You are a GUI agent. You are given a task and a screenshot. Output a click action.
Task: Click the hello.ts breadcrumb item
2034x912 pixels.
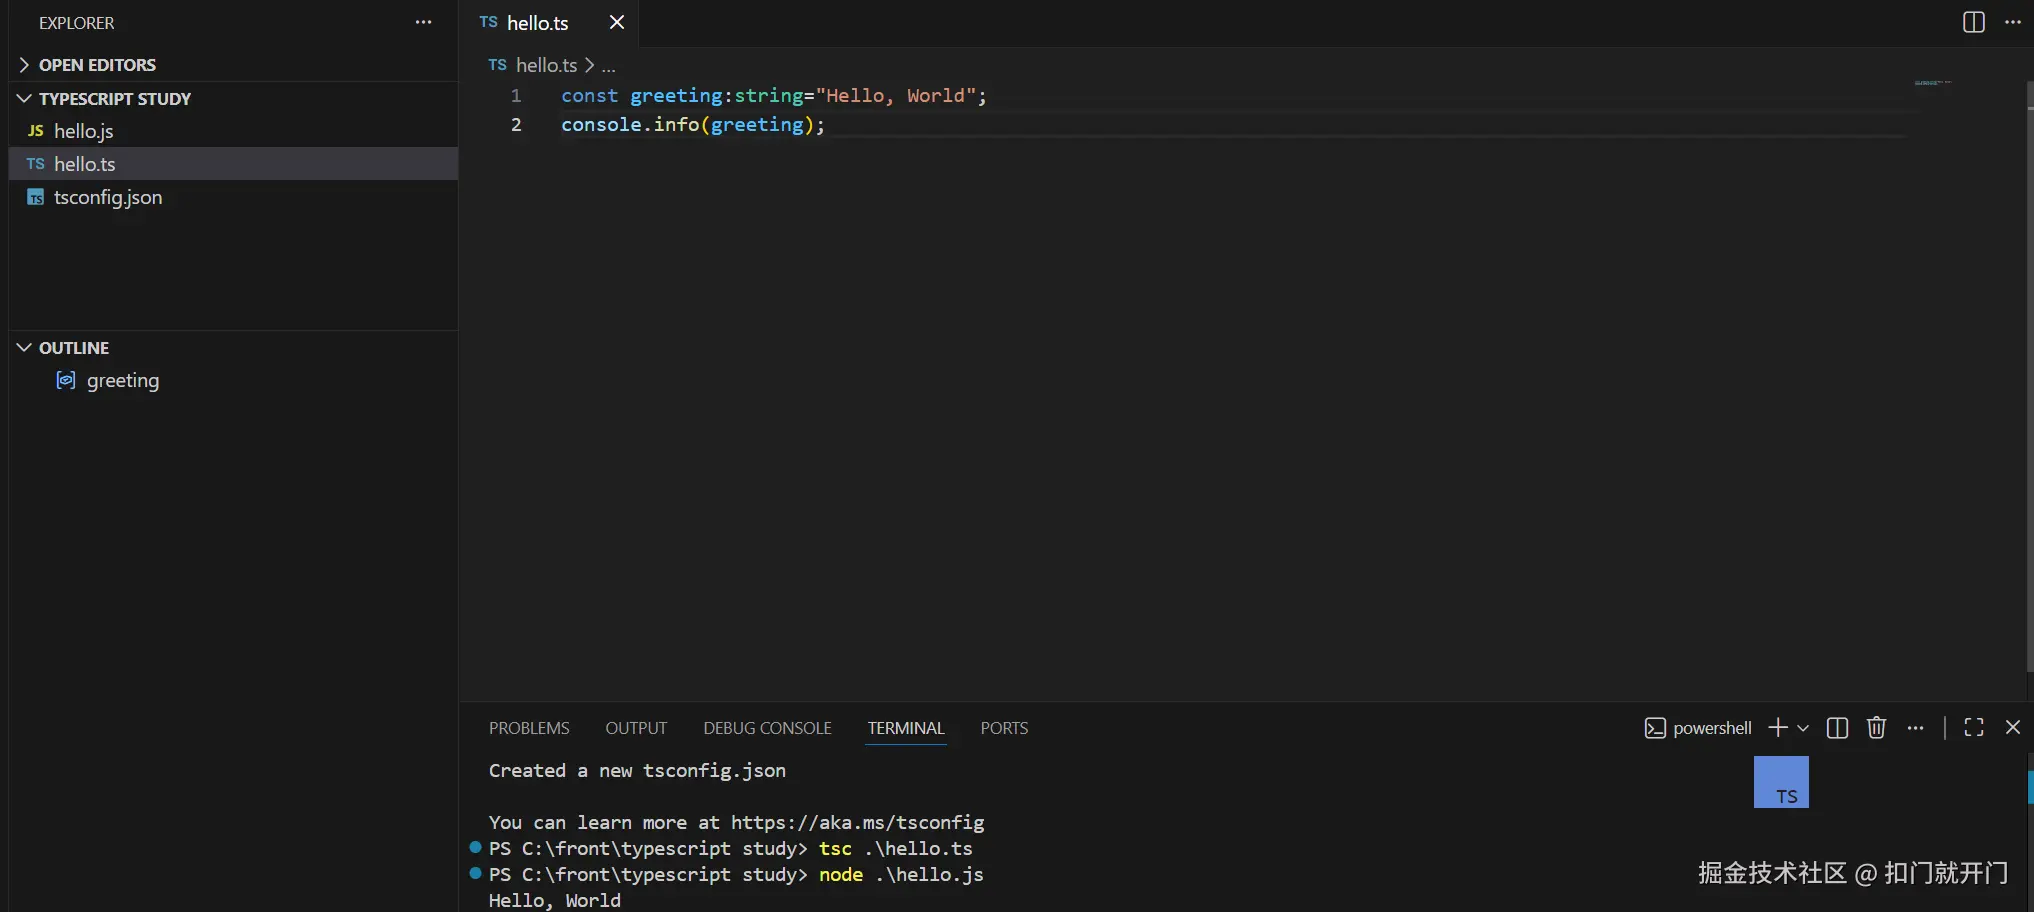pyautogui.click(x=546, y=65)
